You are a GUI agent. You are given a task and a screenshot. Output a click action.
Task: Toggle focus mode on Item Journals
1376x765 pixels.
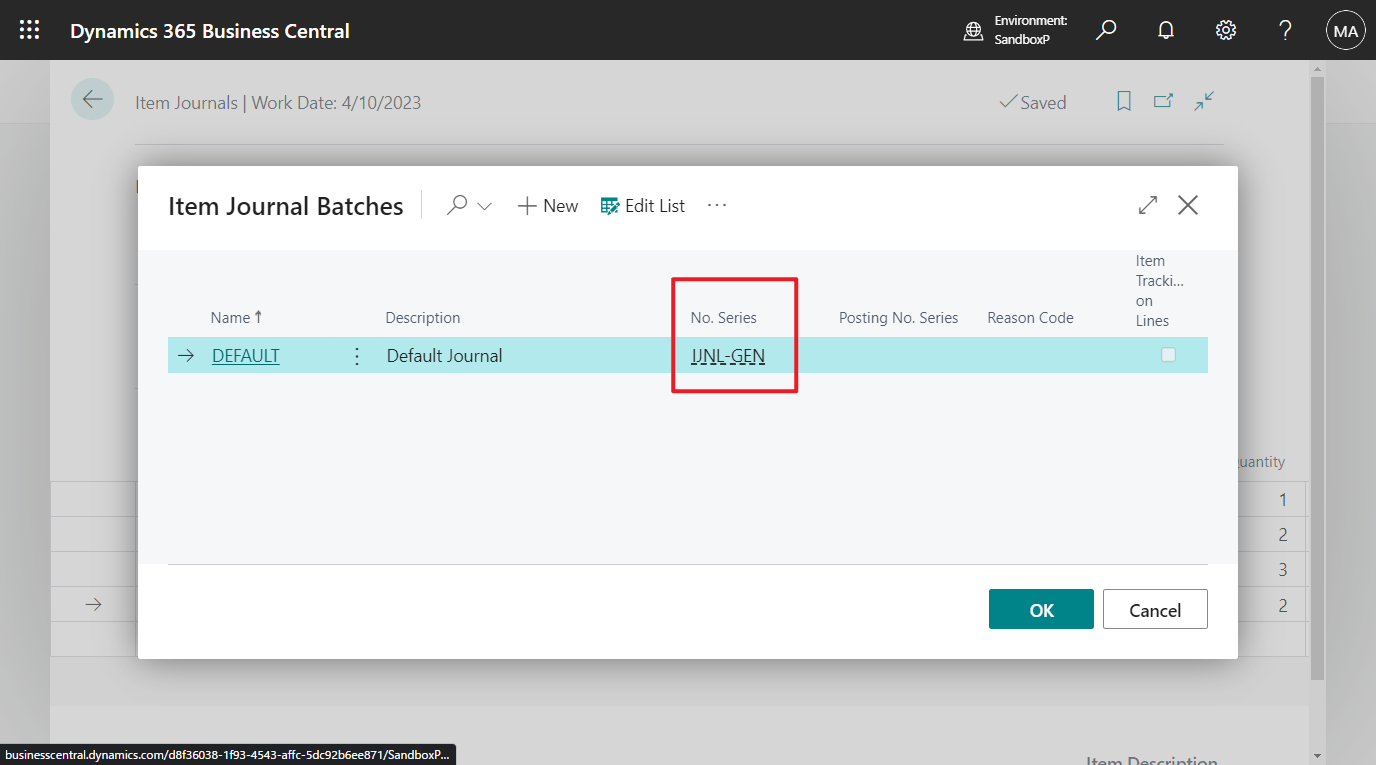(1203, 101)
